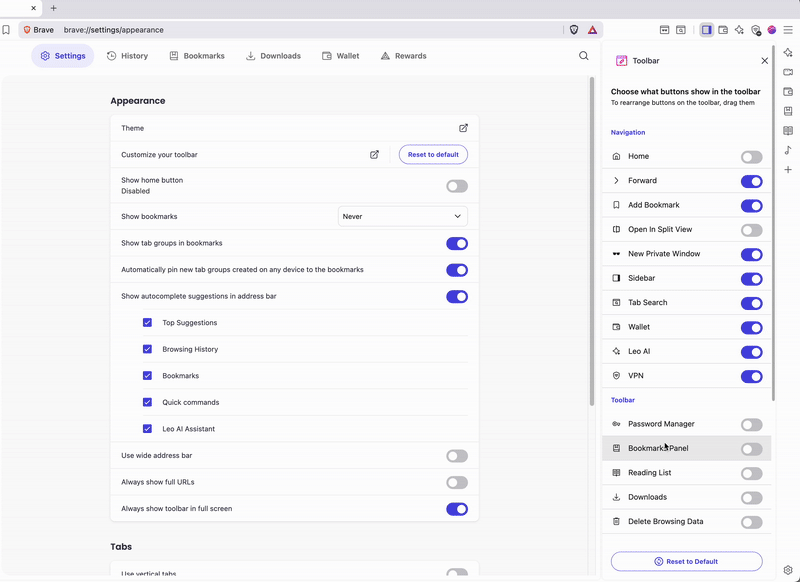Click the Brave Shields lion icon in address bar

point(574,30)
